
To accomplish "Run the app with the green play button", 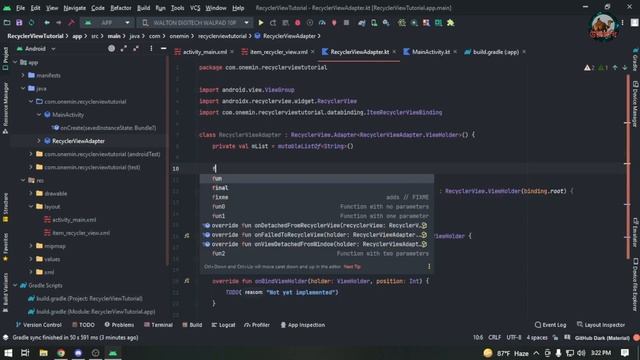I will pyautogui.click(x=261, y=23).
